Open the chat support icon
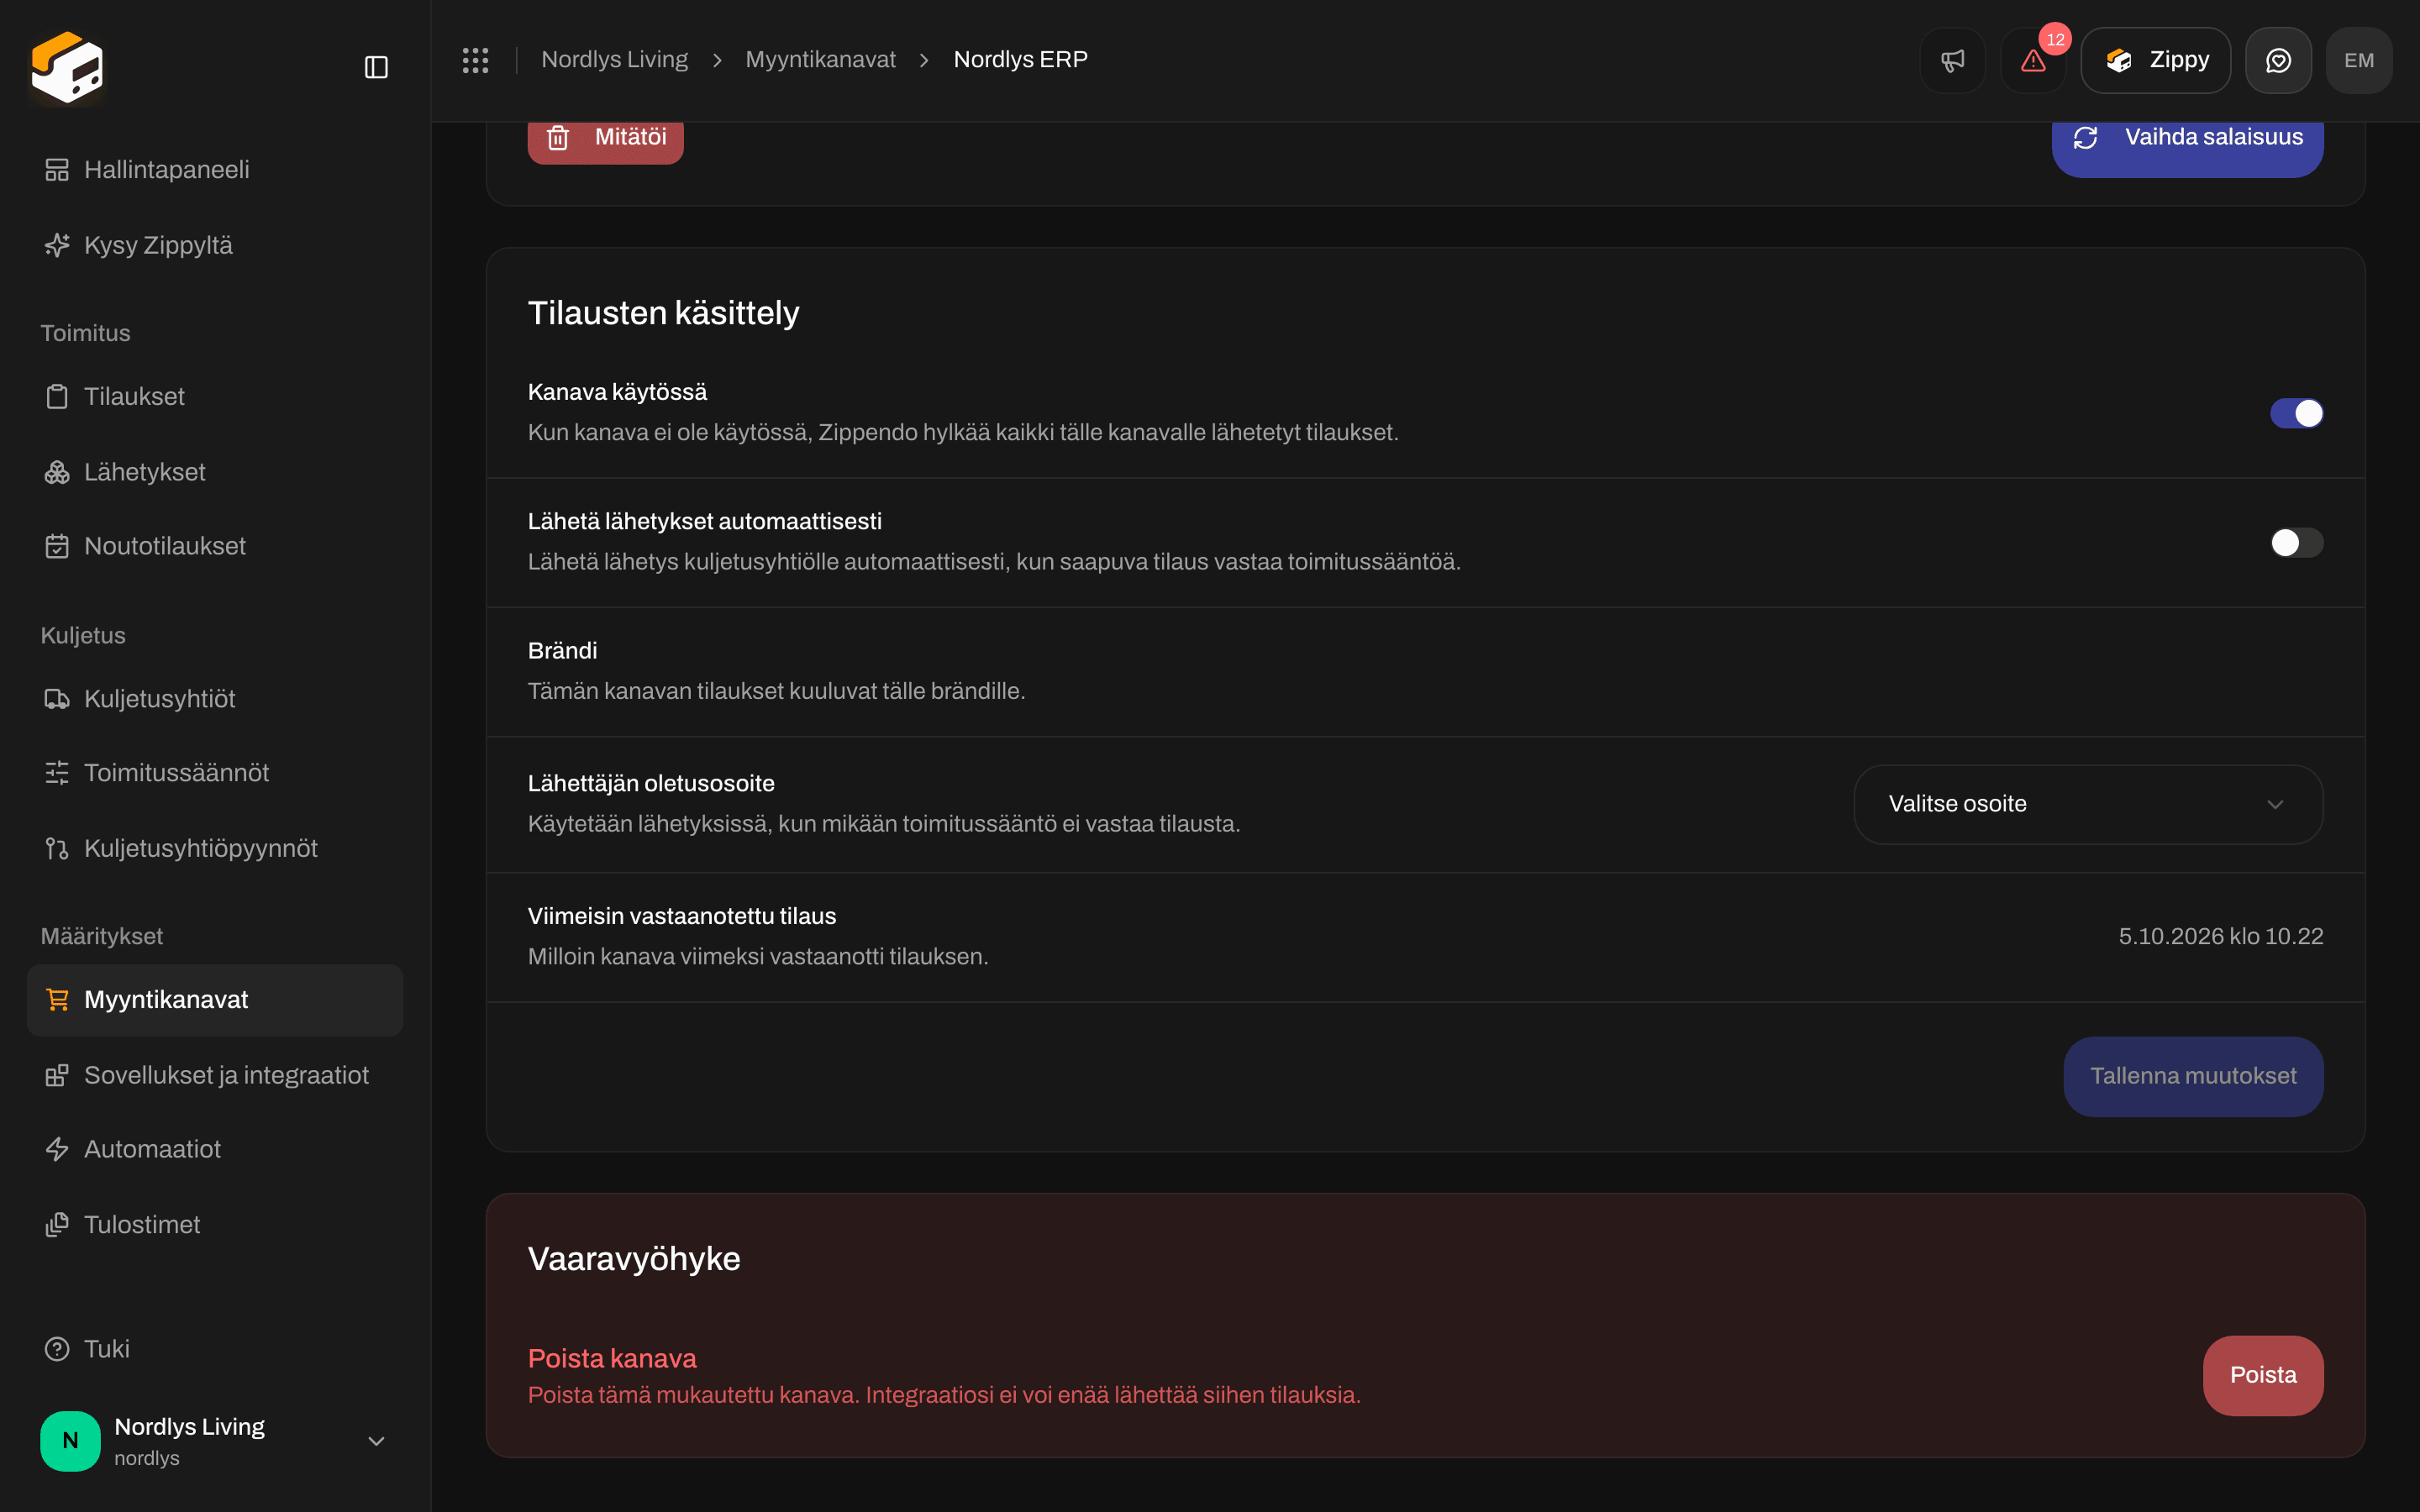The image size is (2420, 1512). coord(2278,60)
